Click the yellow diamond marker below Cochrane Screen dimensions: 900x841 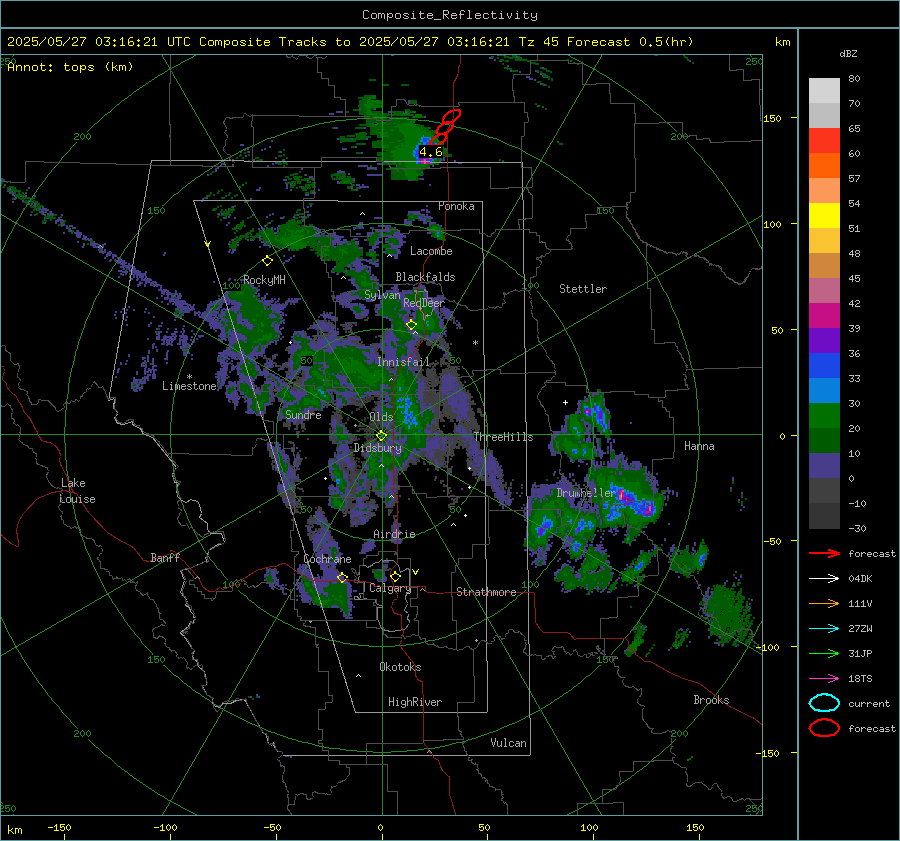[x=343, y=577]
